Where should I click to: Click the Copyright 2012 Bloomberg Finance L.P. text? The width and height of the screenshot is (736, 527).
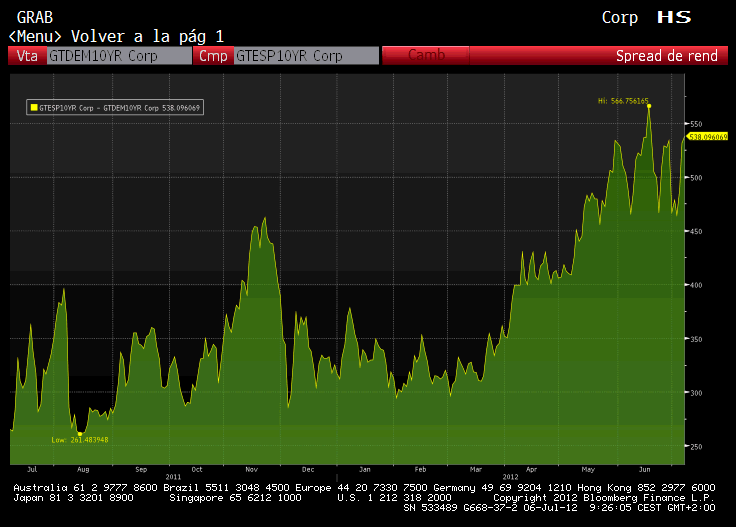[604, 497]
